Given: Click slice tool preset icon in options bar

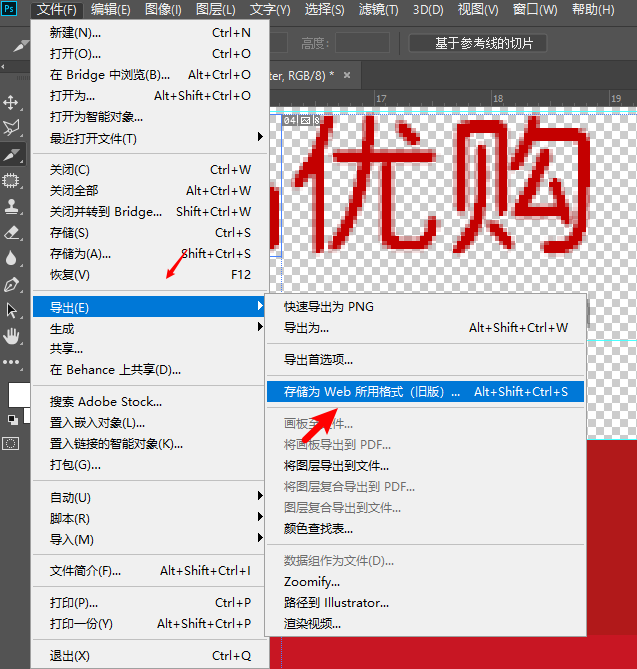Looking at the screenshot, I should [x=20, y=44].
